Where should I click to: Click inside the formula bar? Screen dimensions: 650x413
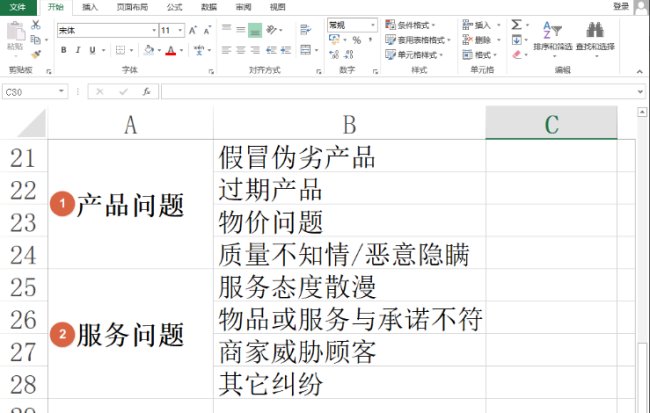398,92
